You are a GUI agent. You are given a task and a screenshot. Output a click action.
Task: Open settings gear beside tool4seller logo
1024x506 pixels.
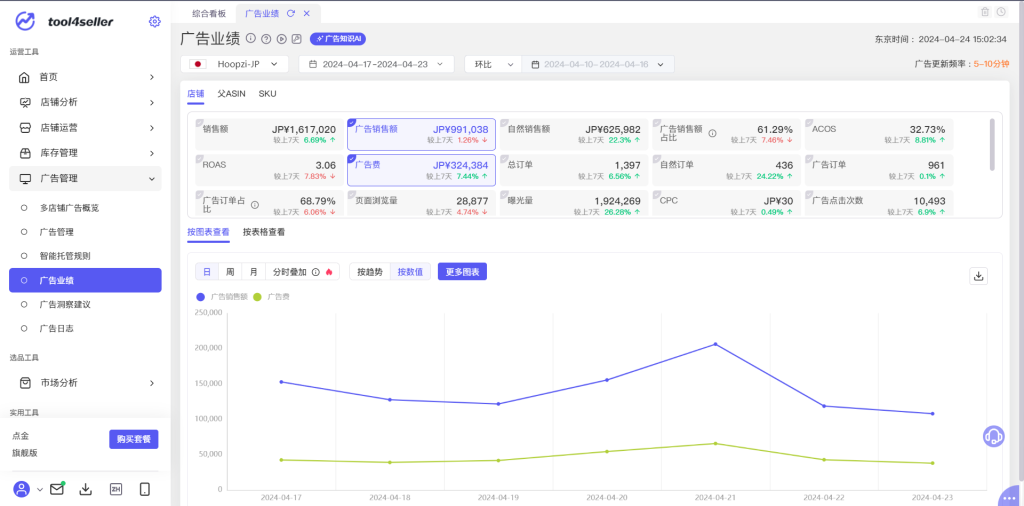pyautogui.click(x=155, y=22)
